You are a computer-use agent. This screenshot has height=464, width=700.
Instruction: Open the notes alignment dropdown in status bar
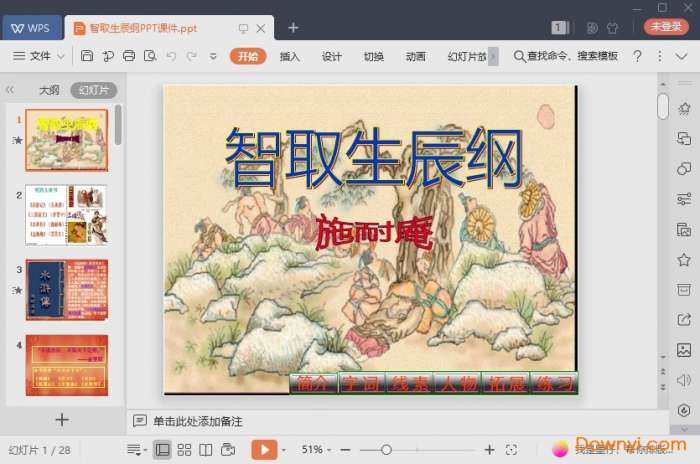(136, 450)
